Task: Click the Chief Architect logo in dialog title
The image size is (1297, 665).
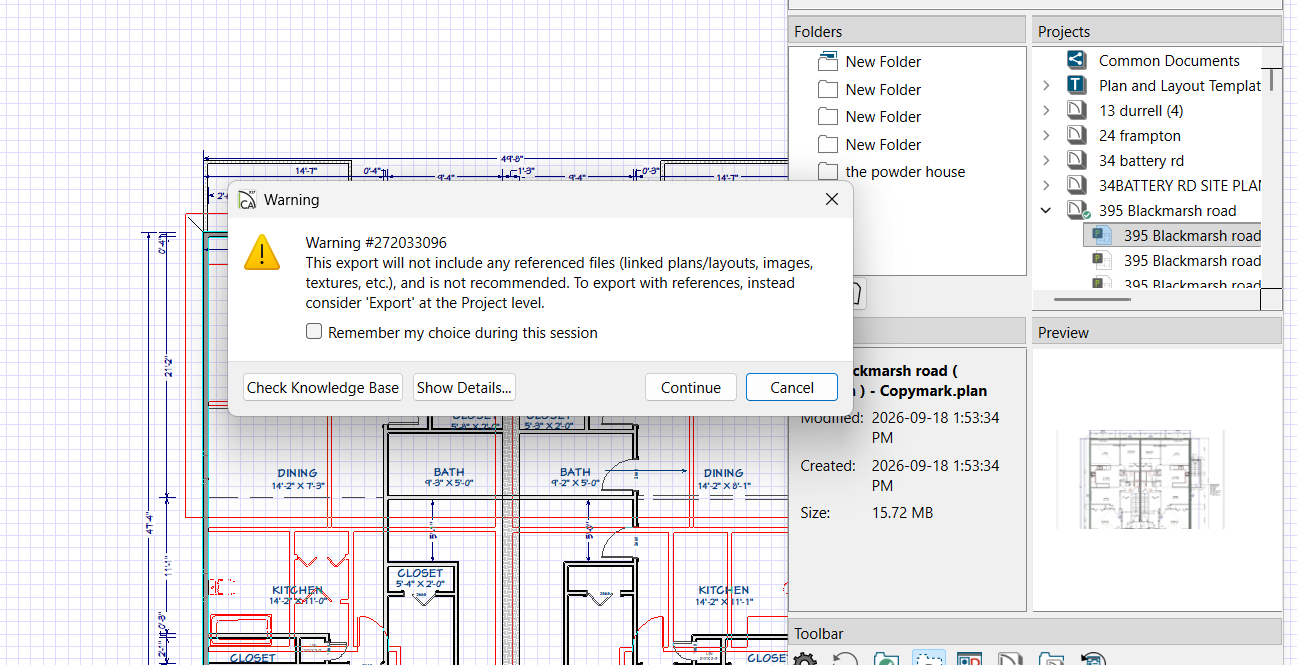Action: click(247, 199)
